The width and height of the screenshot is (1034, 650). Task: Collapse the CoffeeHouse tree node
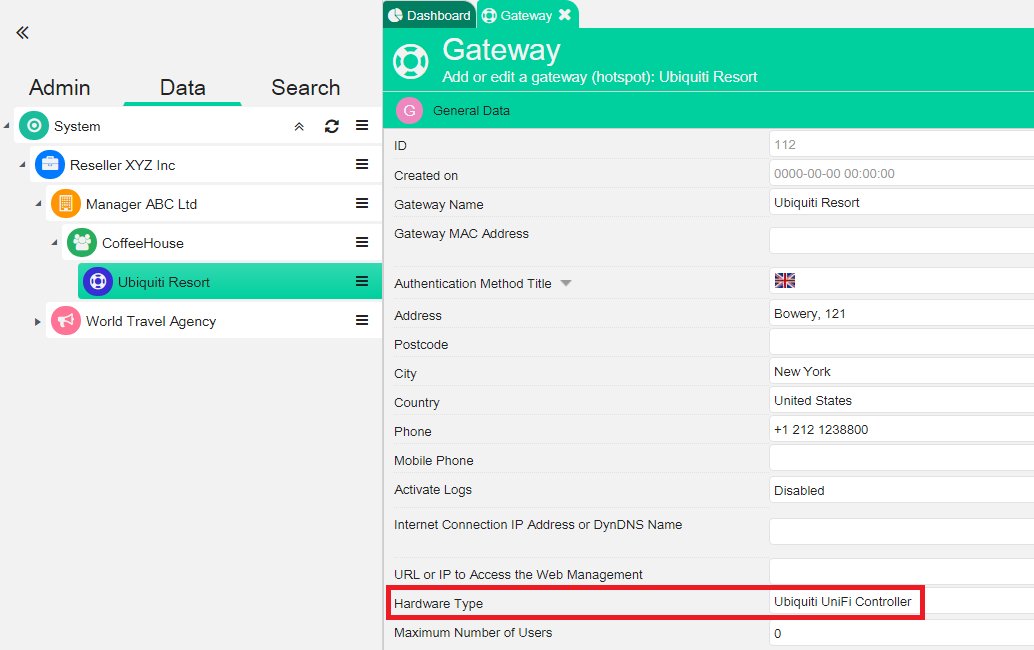point(54,243)
